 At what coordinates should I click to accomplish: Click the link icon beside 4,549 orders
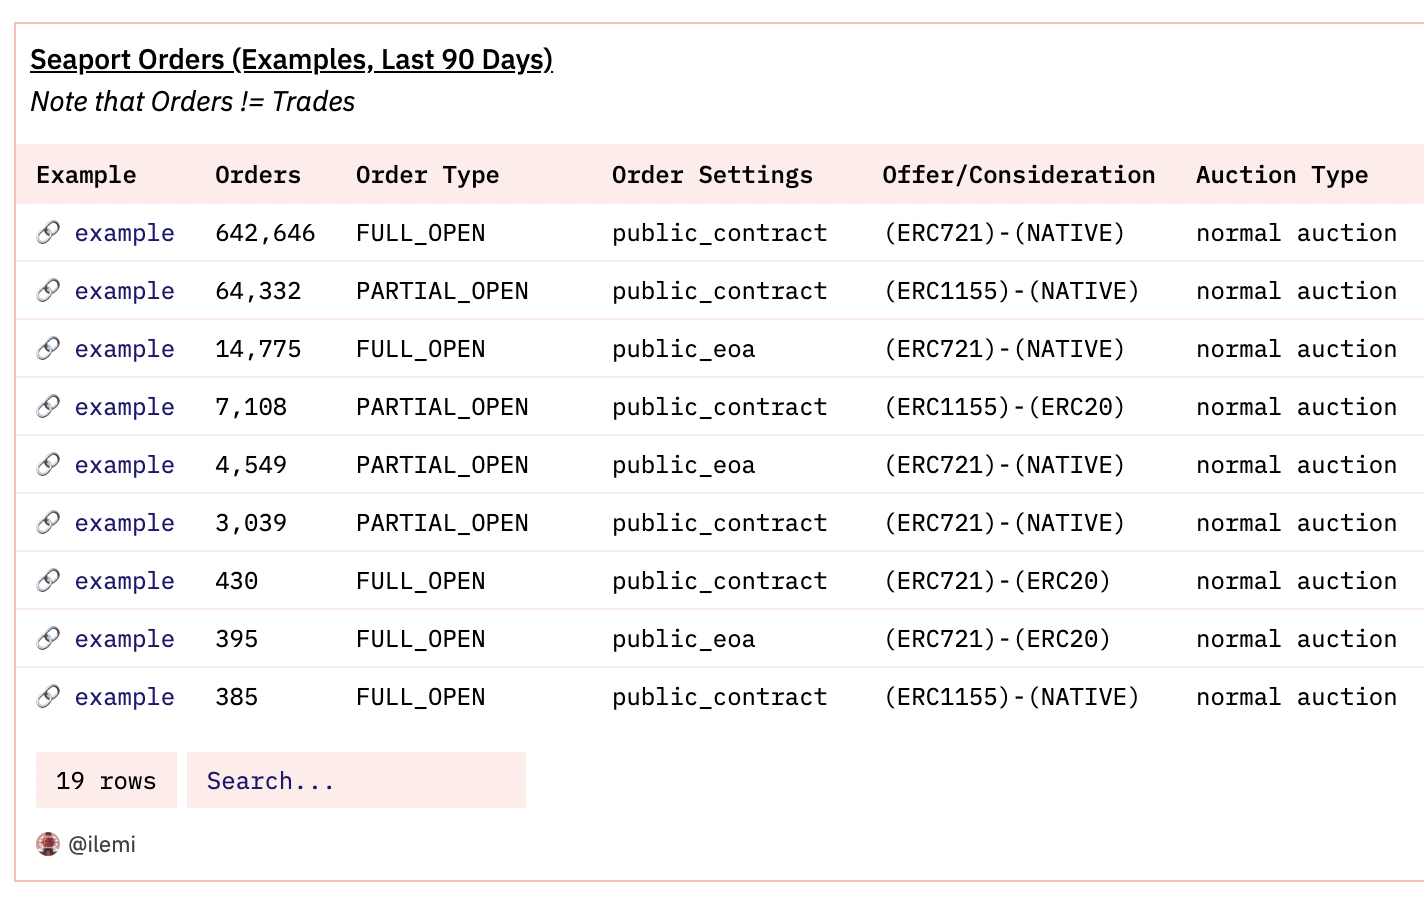click(48, 465)
